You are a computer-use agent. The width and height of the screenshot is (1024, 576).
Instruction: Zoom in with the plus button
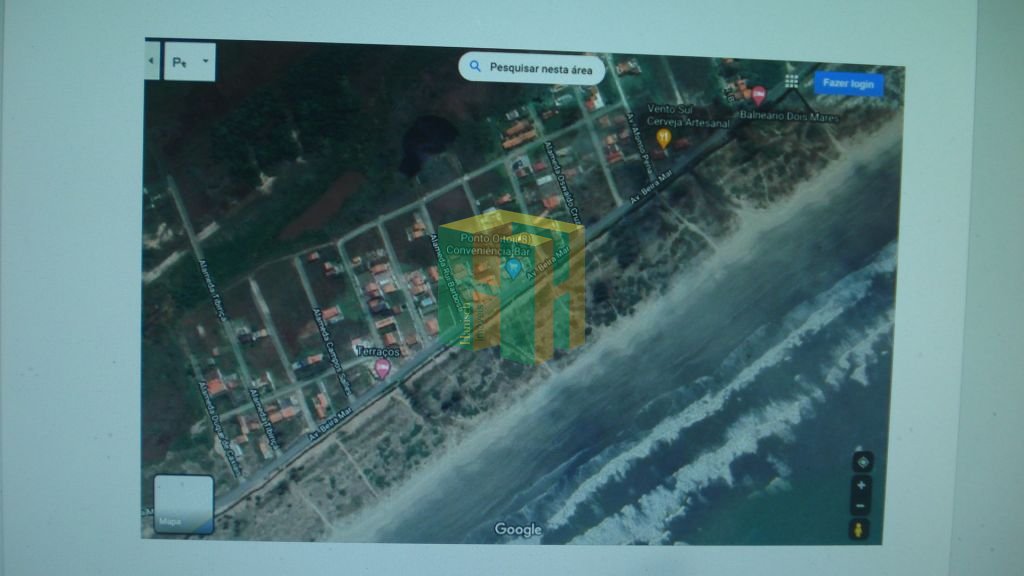pos(861,485)
